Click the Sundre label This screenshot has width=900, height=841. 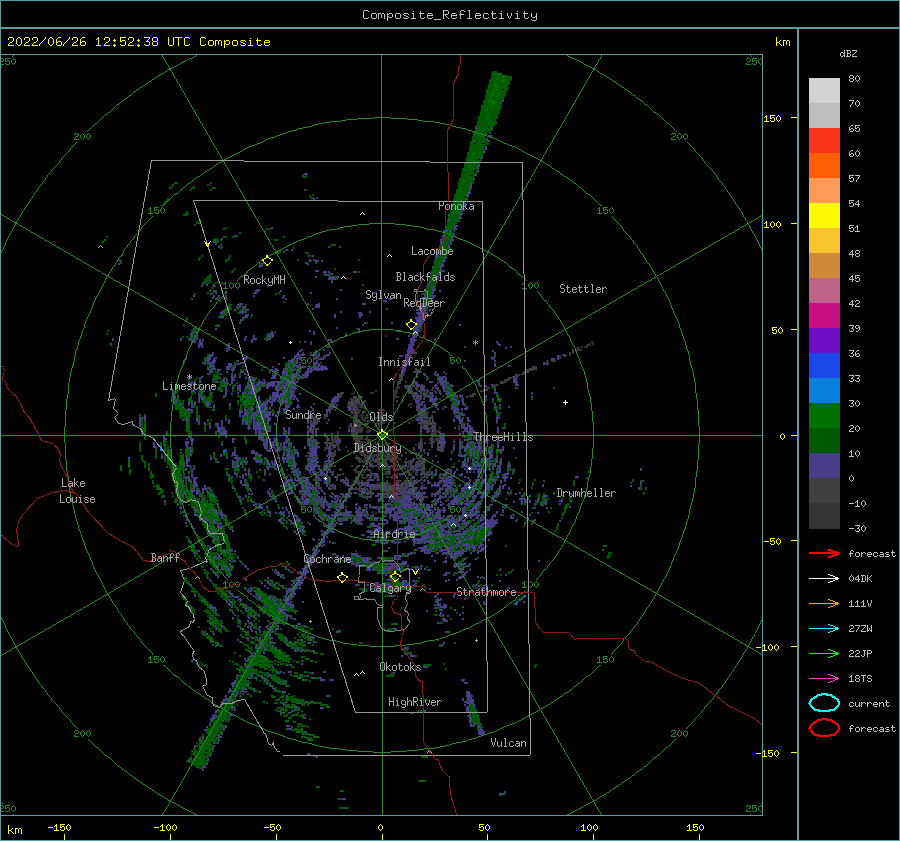(303, 414)
